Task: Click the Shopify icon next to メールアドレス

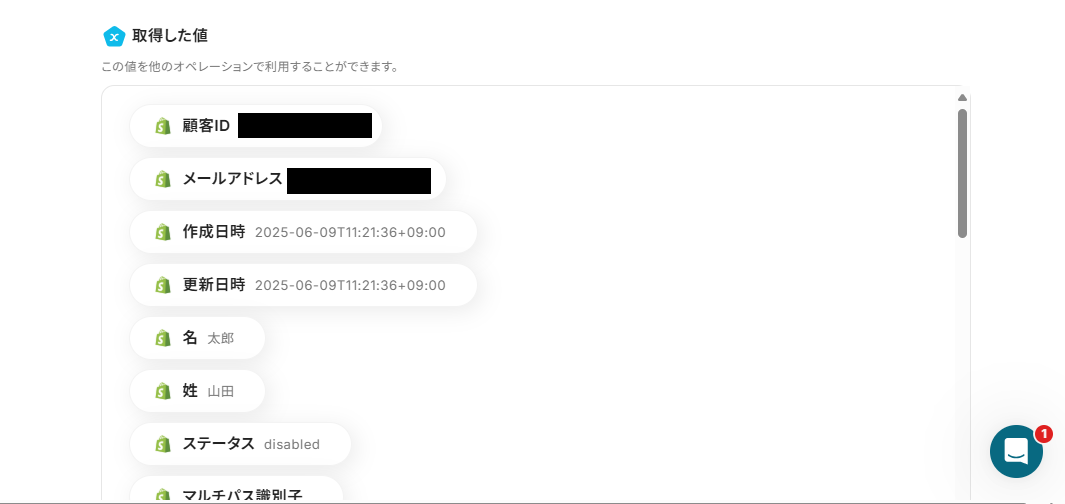Action: (x=163, y=179)
